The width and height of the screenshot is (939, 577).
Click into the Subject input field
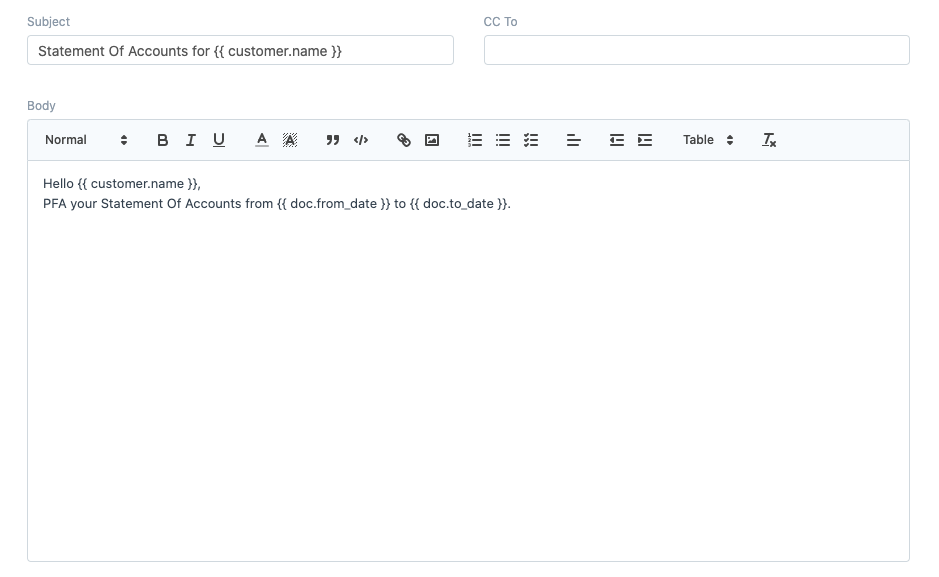click(x=240, y=50)
